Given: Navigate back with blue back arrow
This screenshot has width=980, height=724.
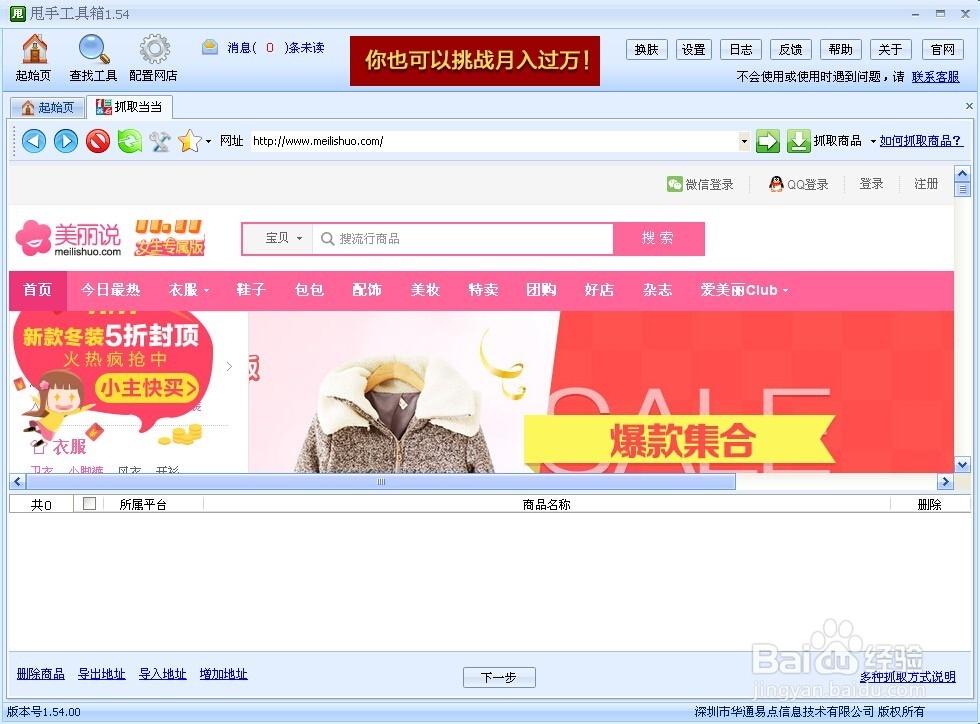Looking at the screenshot, I should click(x=33, y=140).
